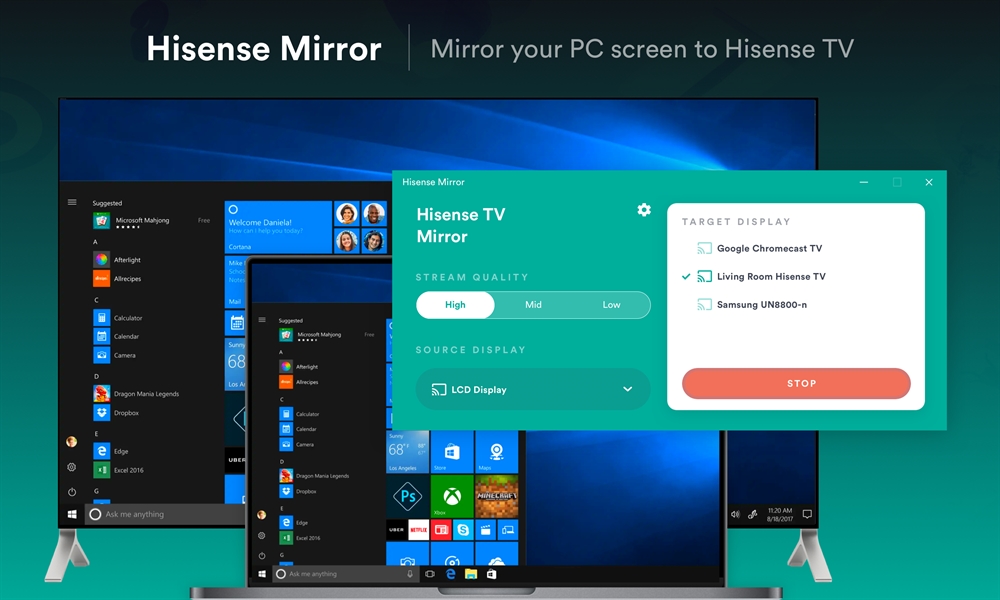
Task: Switch stream quality to Mid
Action: click(x=533, y=305)
